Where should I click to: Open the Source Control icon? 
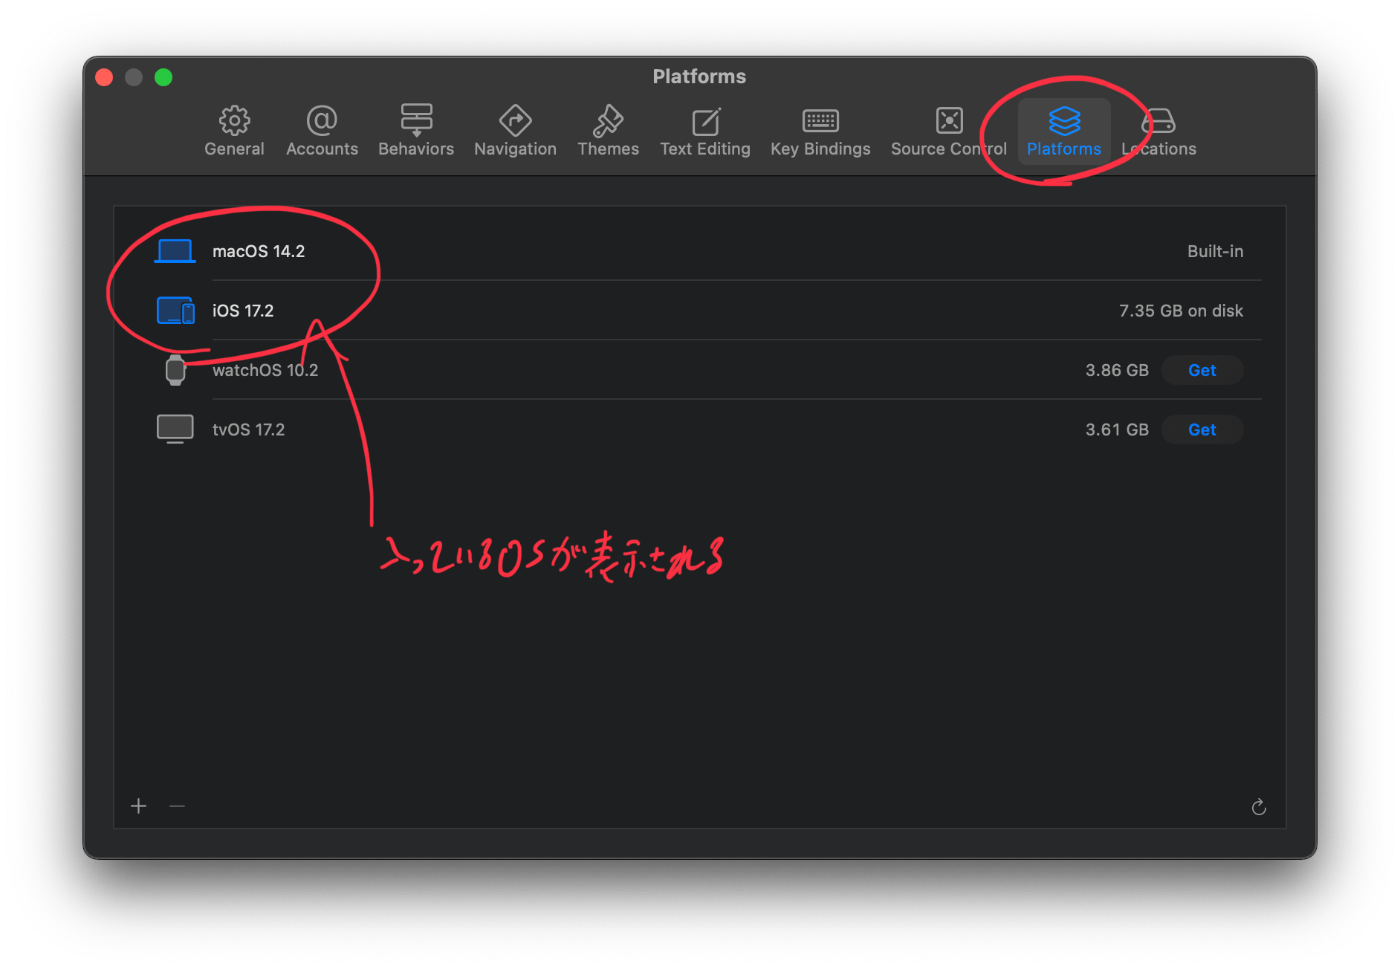pos(949,121)
